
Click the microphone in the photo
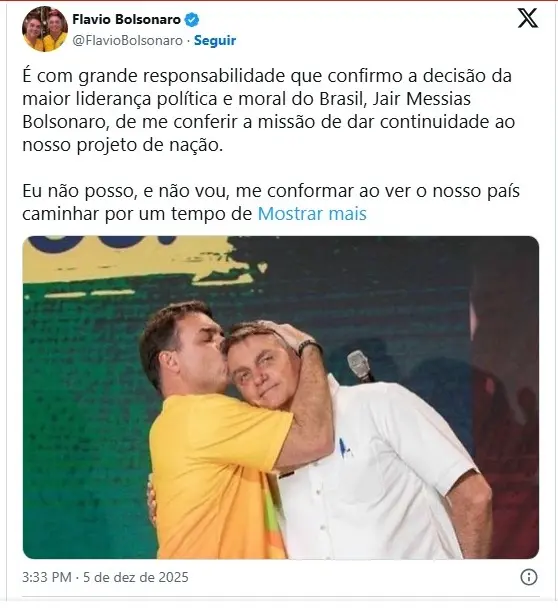click(359, 367)
